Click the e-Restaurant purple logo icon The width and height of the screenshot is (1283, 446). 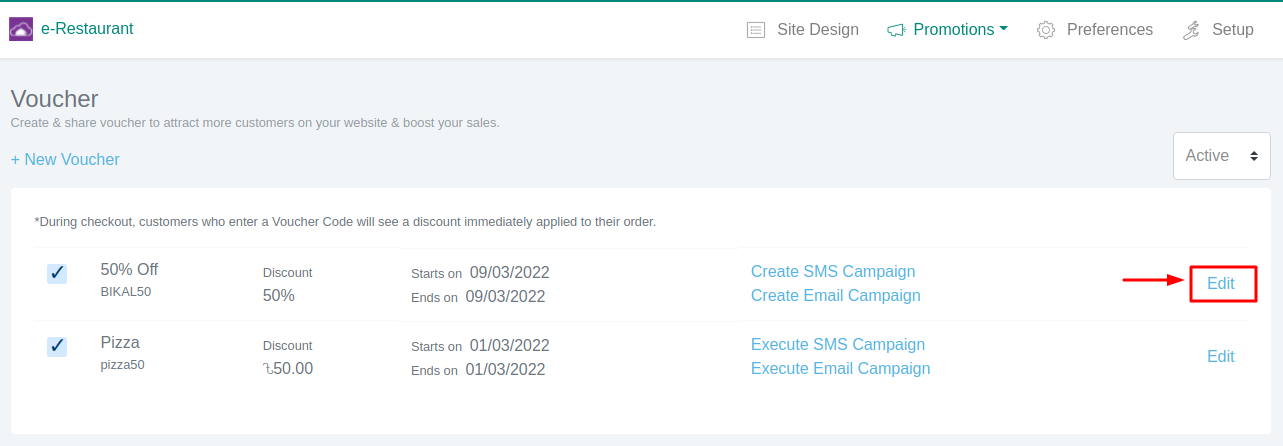pyautogui.click(x=20, y=30)
